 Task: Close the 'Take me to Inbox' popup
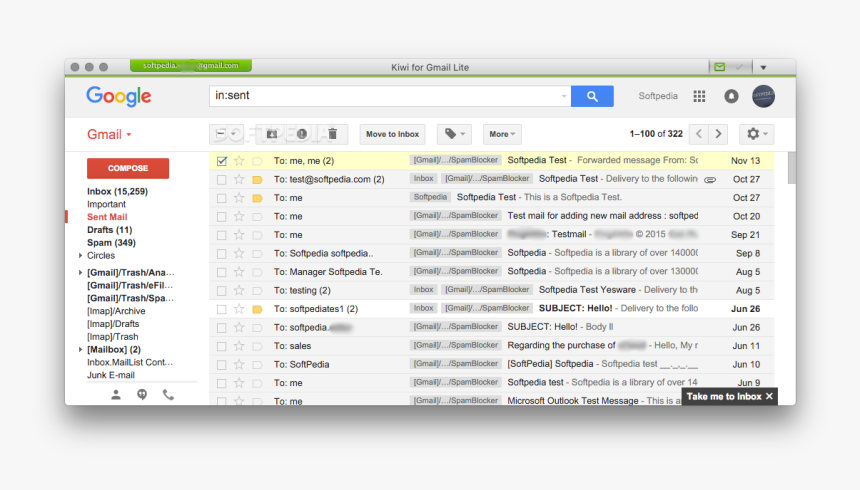[769, 396]
